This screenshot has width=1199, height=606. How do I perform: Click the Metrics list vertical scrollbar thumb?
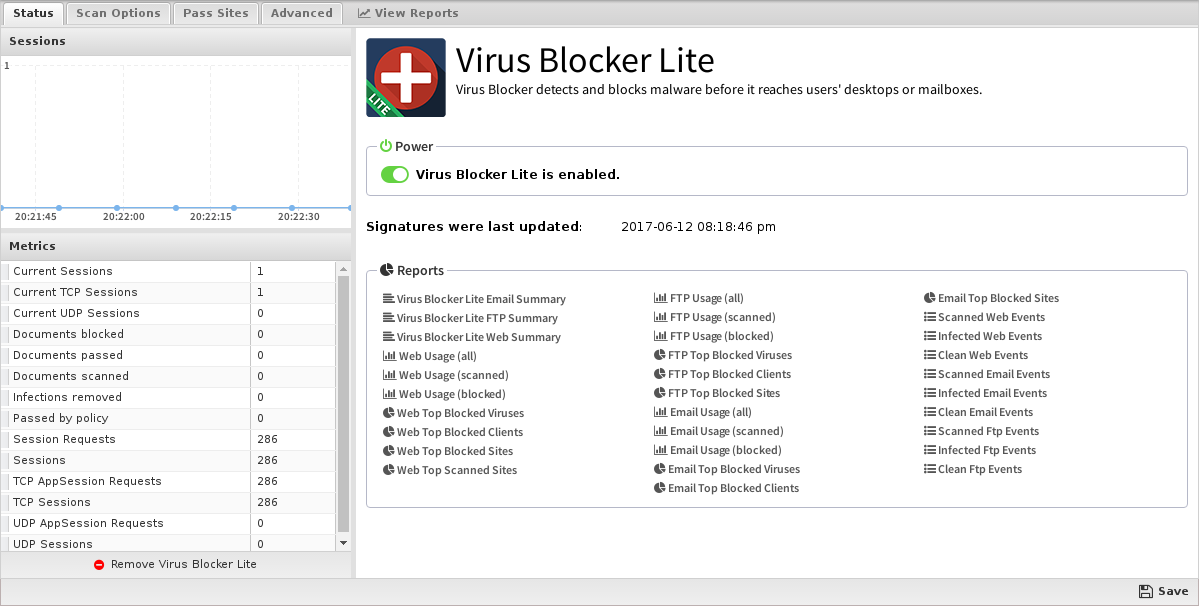click(343, 403)
